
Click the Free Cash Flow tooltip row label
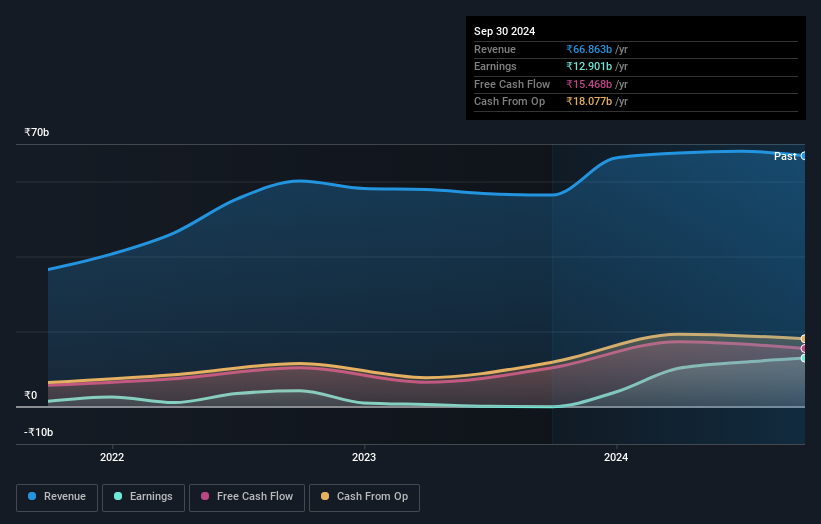pos(512,84)
